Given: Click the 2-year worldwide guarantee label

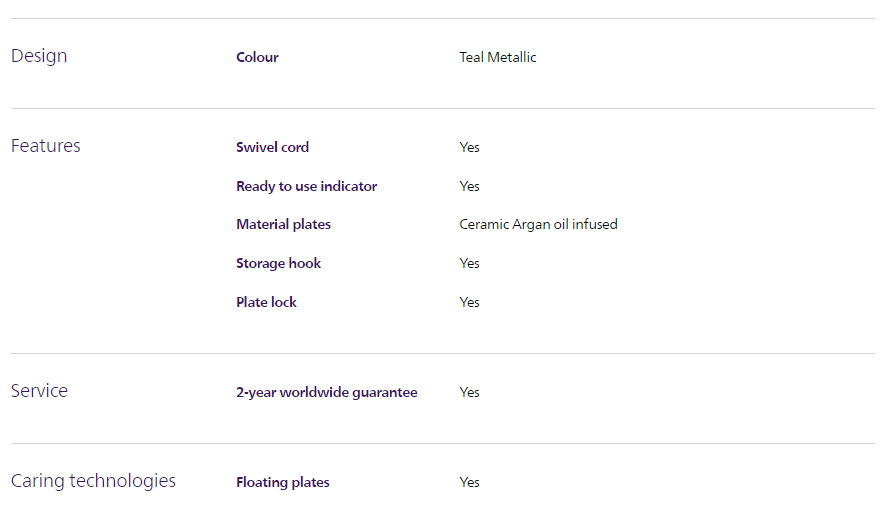Looking at the screenshot, I should point(326,392).
